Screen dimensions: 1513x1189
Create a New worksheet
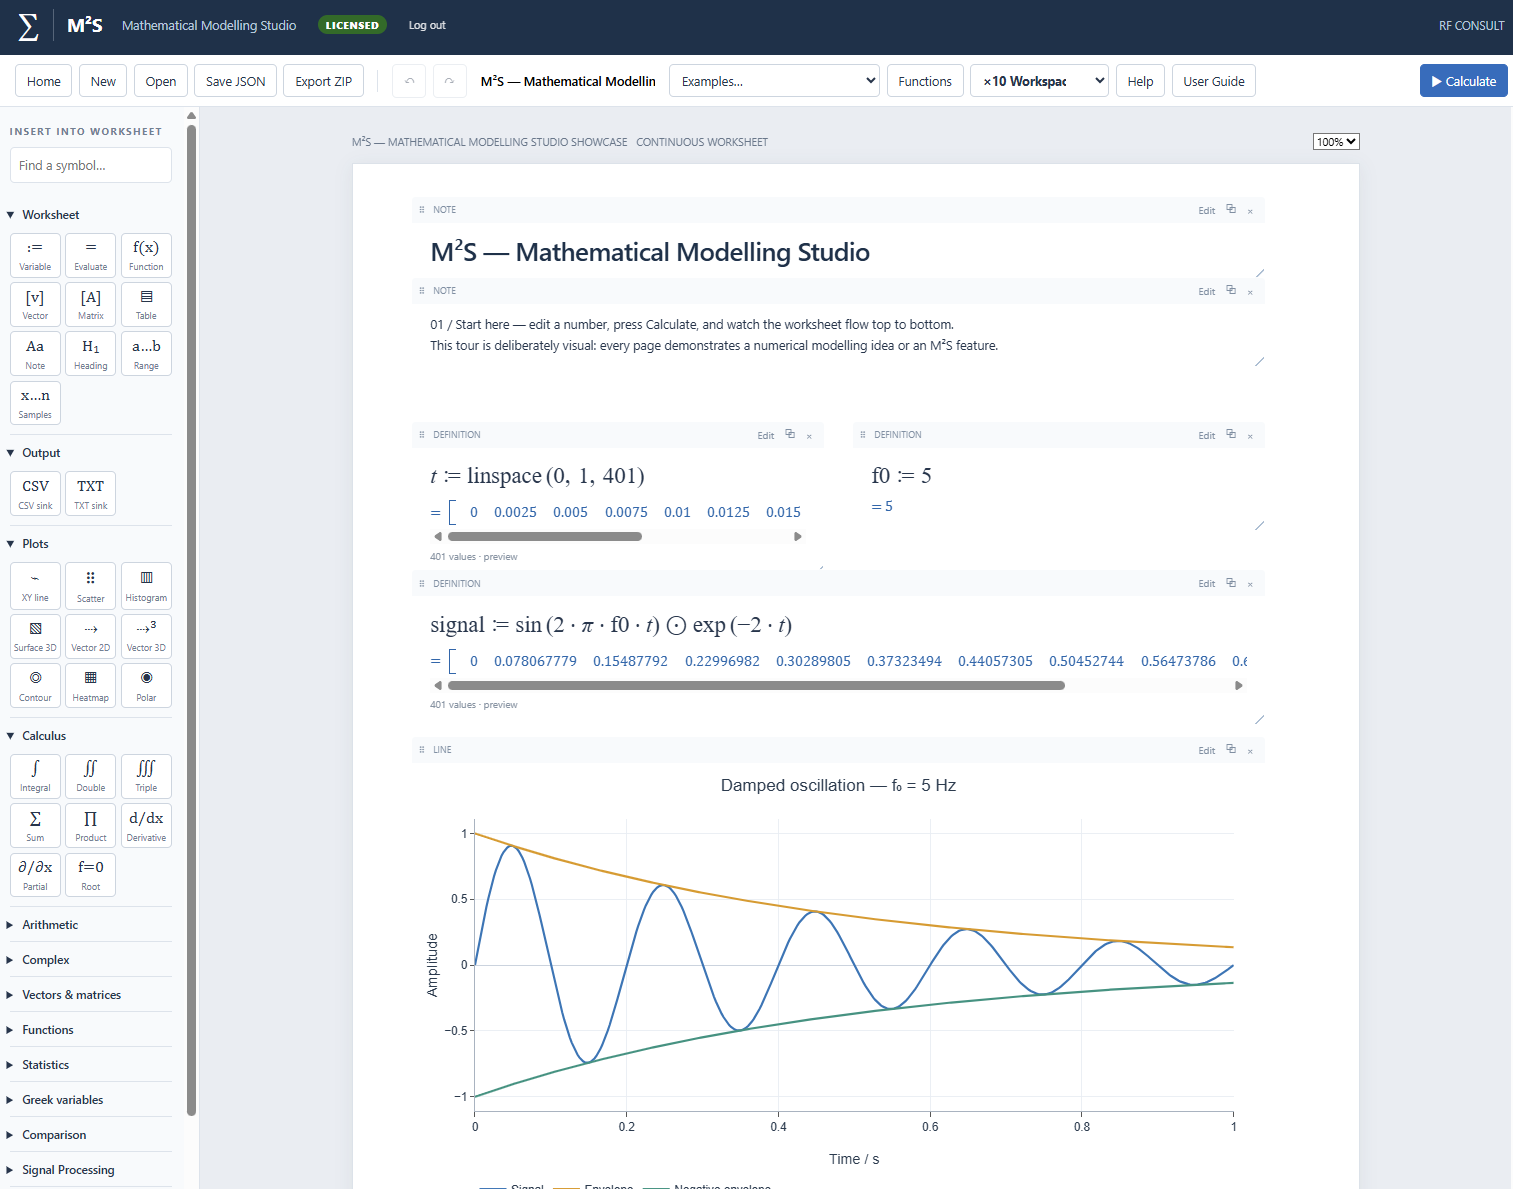pyautogui.click(x=103, y=81)
